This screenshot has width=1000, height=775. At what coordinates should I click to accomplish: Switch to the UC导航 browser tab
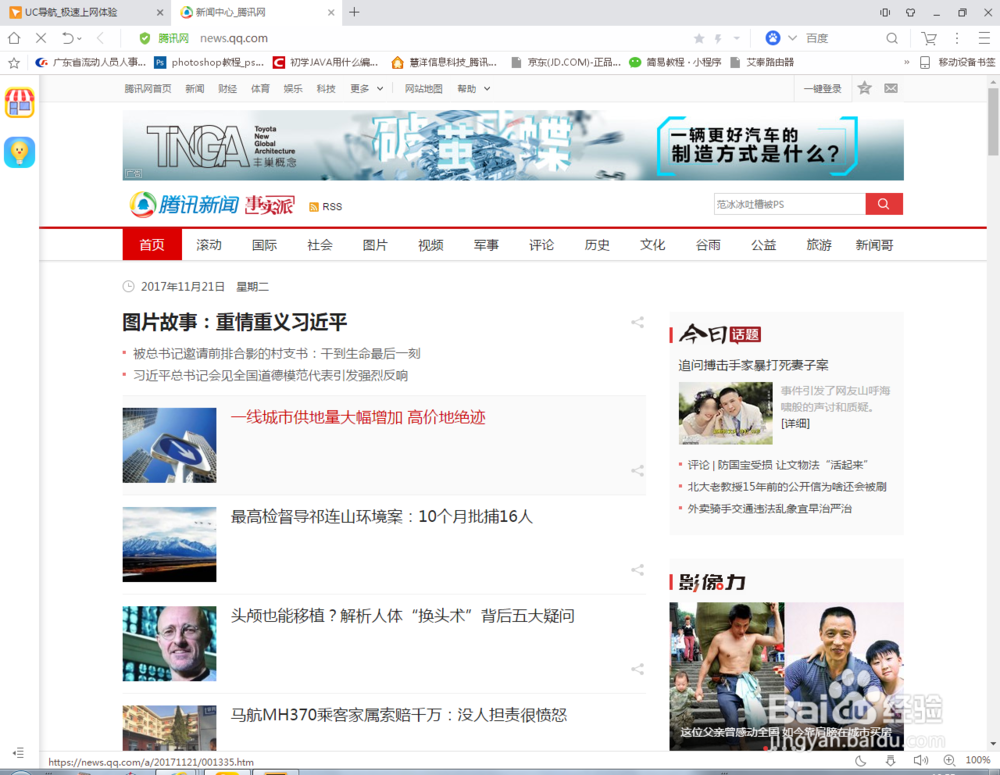coord(70,12)
